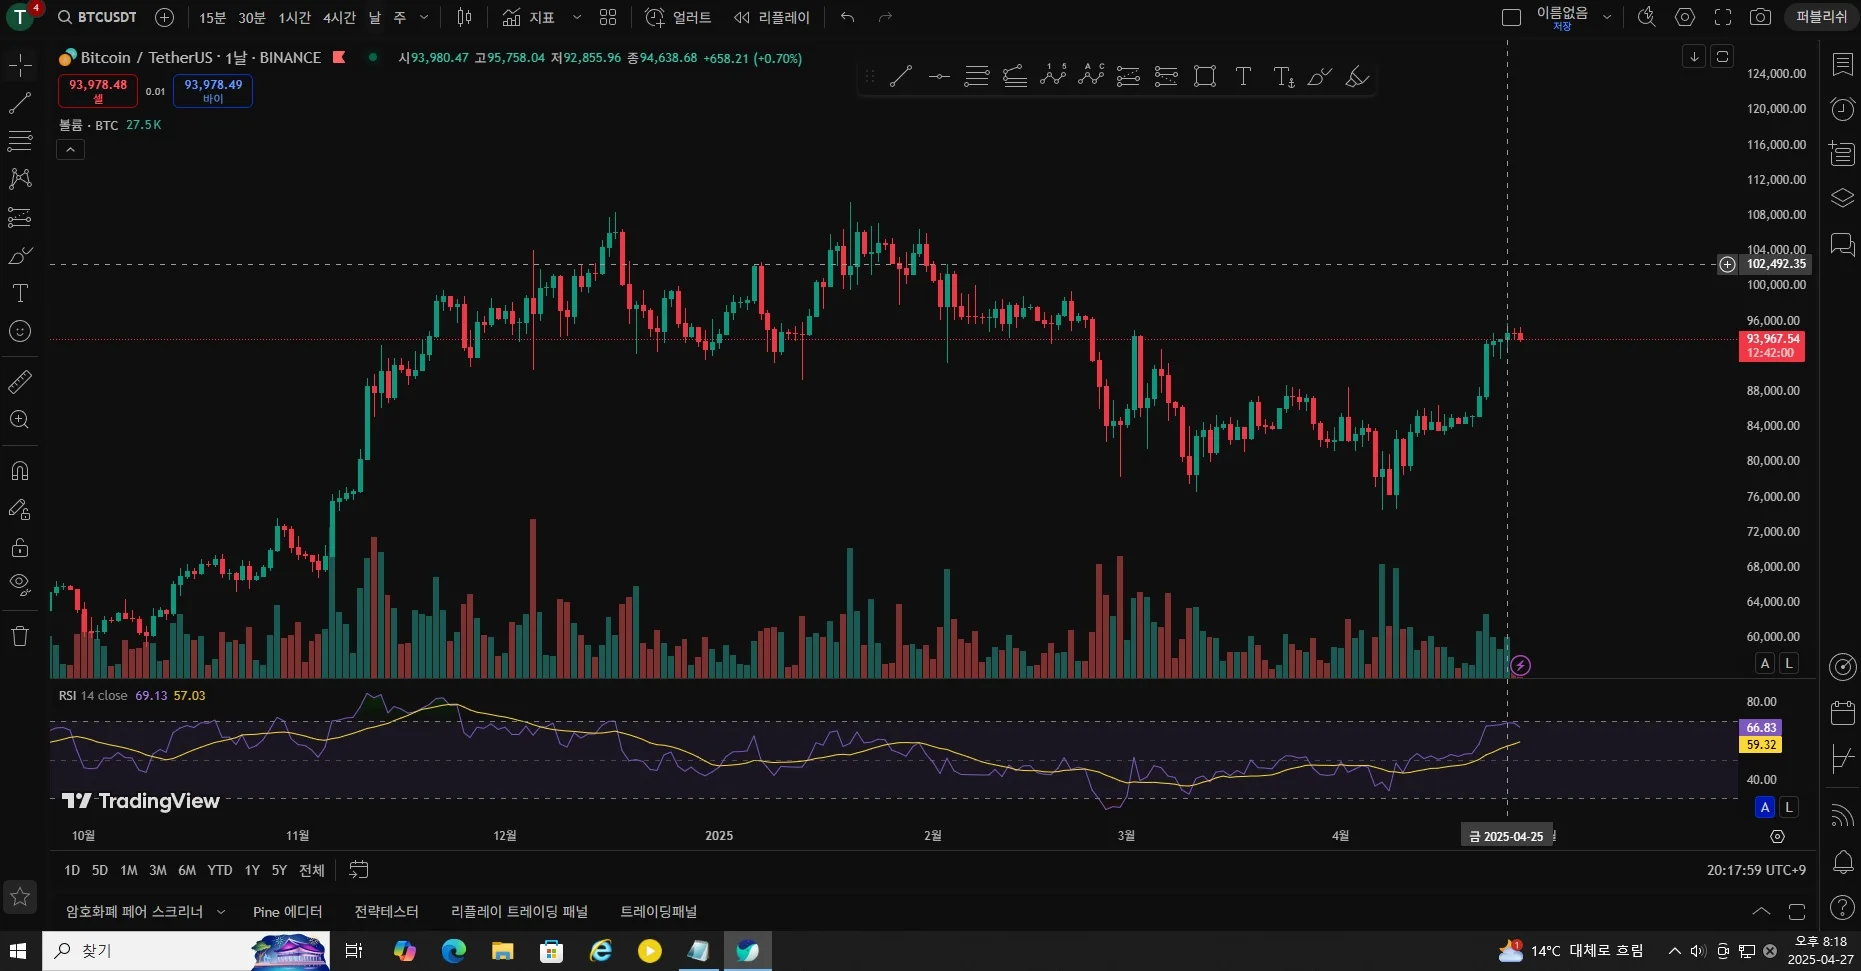Collapse the indicator legend chevron
This screenshot has width=1861, height=971.
tap(70, 150)
